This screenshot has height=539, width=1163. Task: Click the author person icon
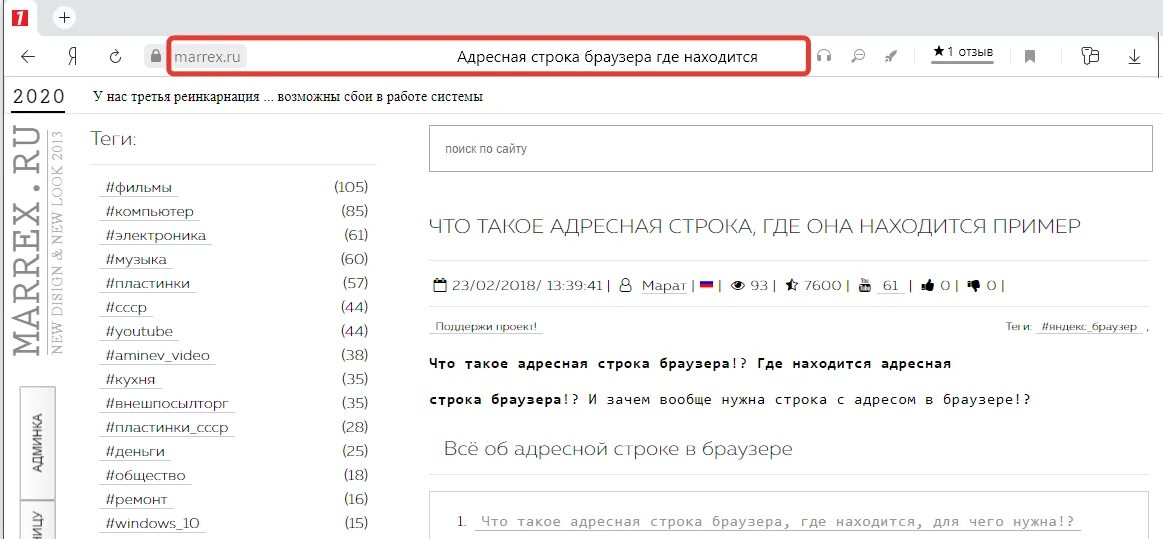pyautogui.click(x=626, y=285)
